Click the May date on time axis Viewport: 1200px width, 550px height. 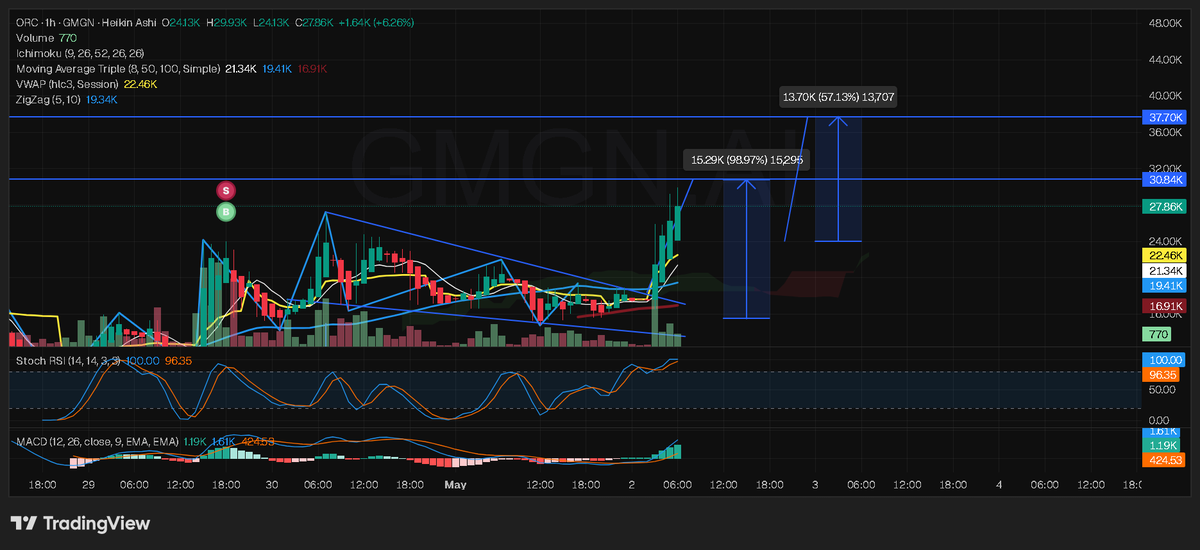(x=455, y=484)
